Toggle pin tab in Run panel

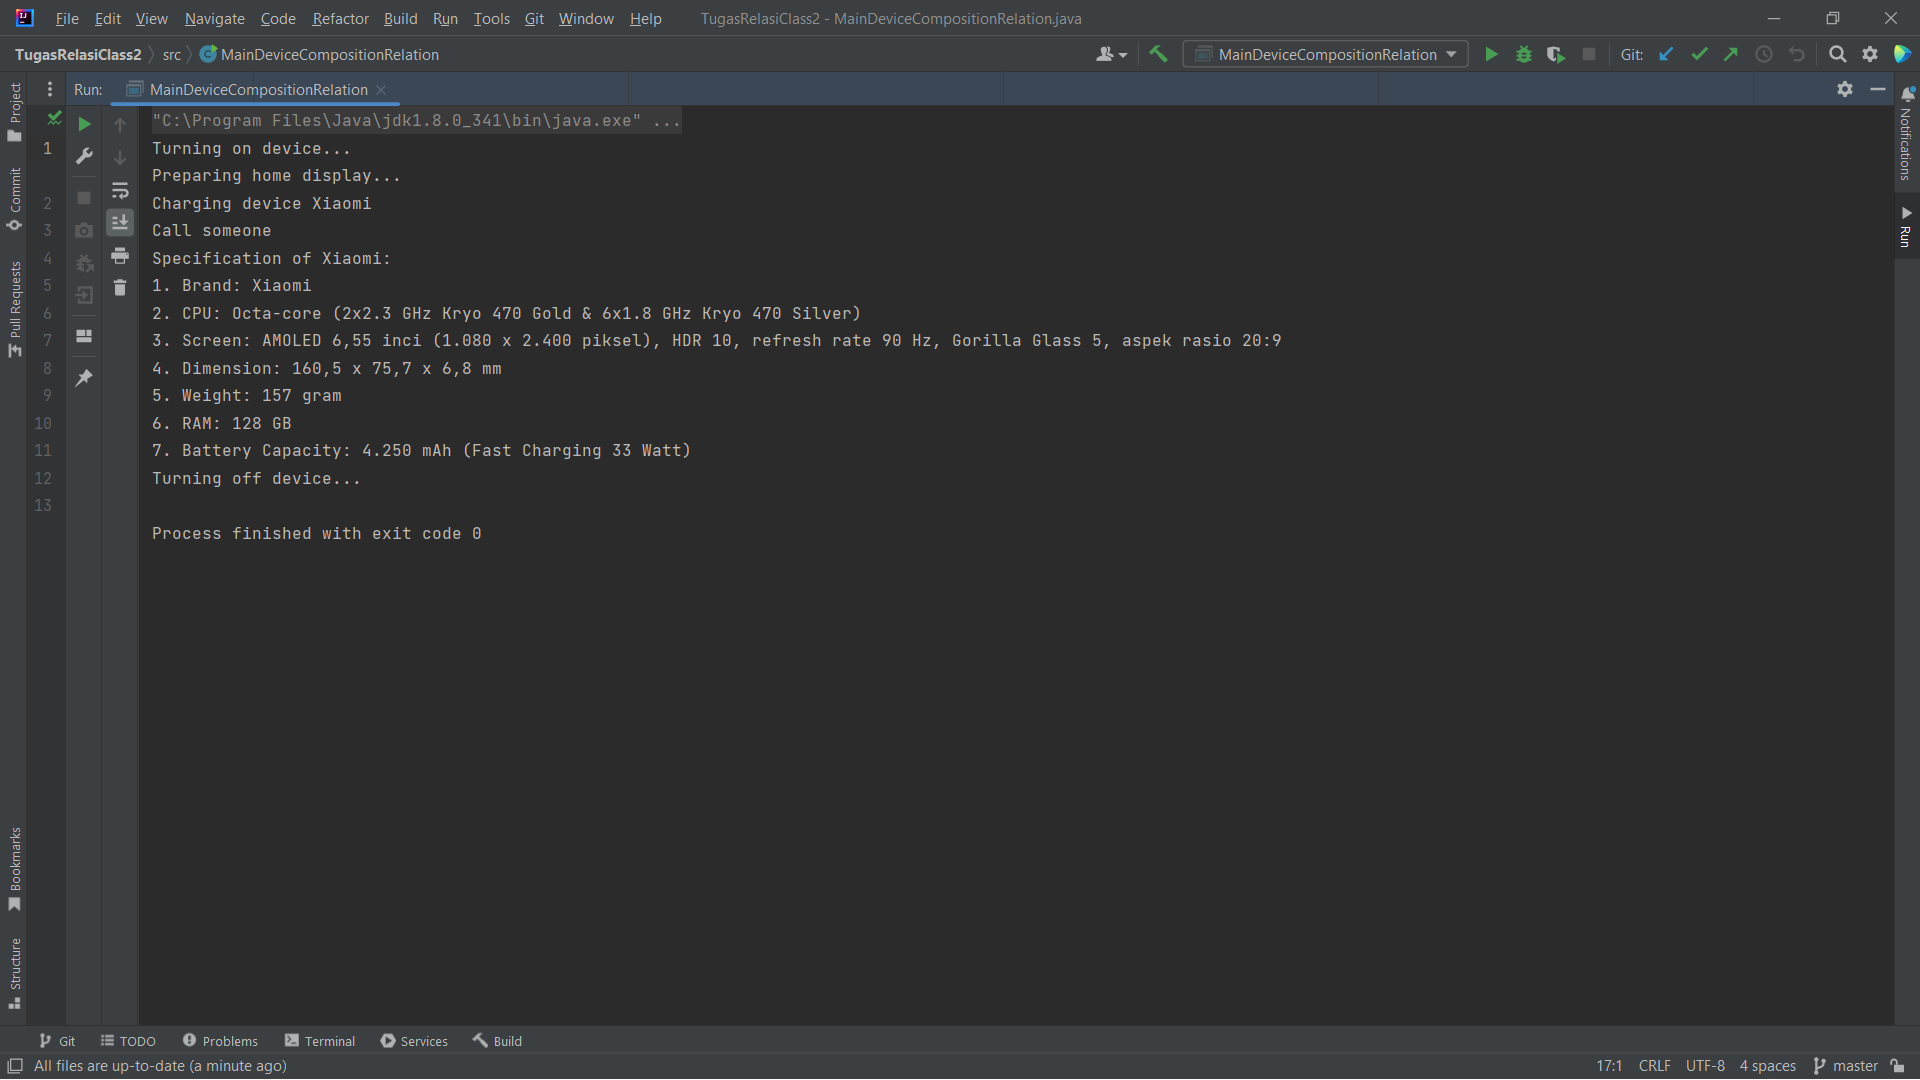tap(84, 378)
